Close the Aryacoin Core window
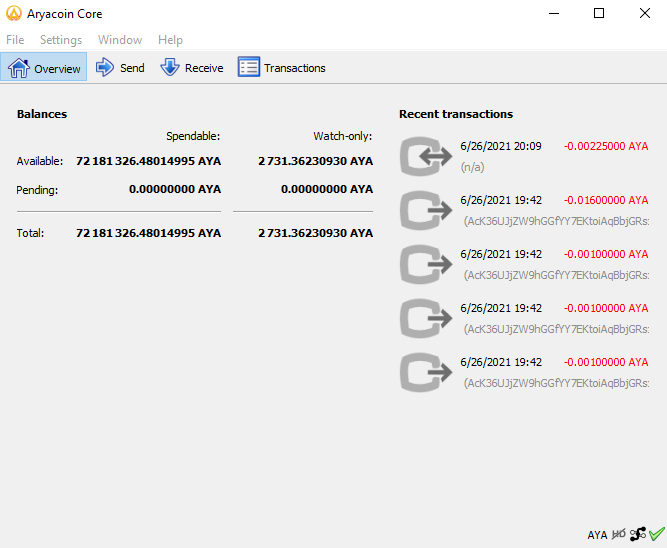Viewport: 667px width, 548px height. [x=644, y=13]
